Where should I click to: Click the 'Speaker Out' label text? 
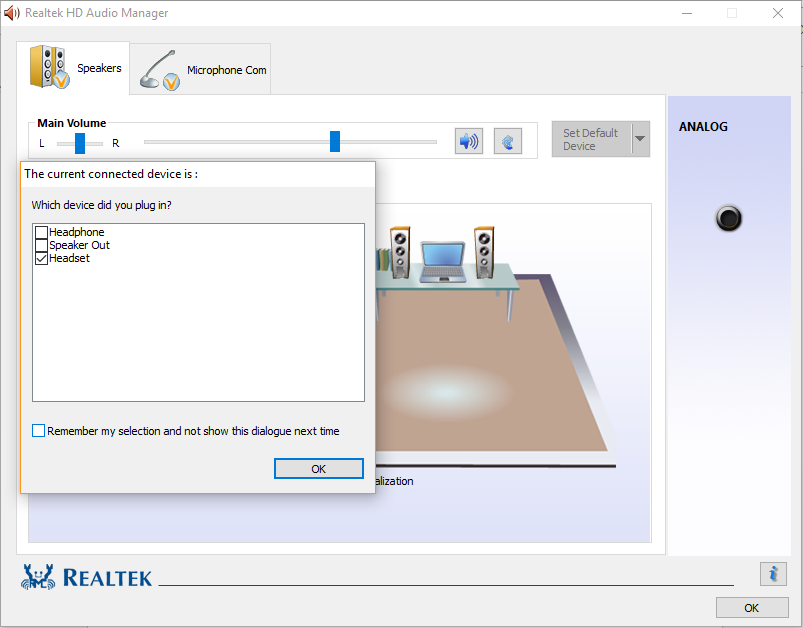click(79, 245)
